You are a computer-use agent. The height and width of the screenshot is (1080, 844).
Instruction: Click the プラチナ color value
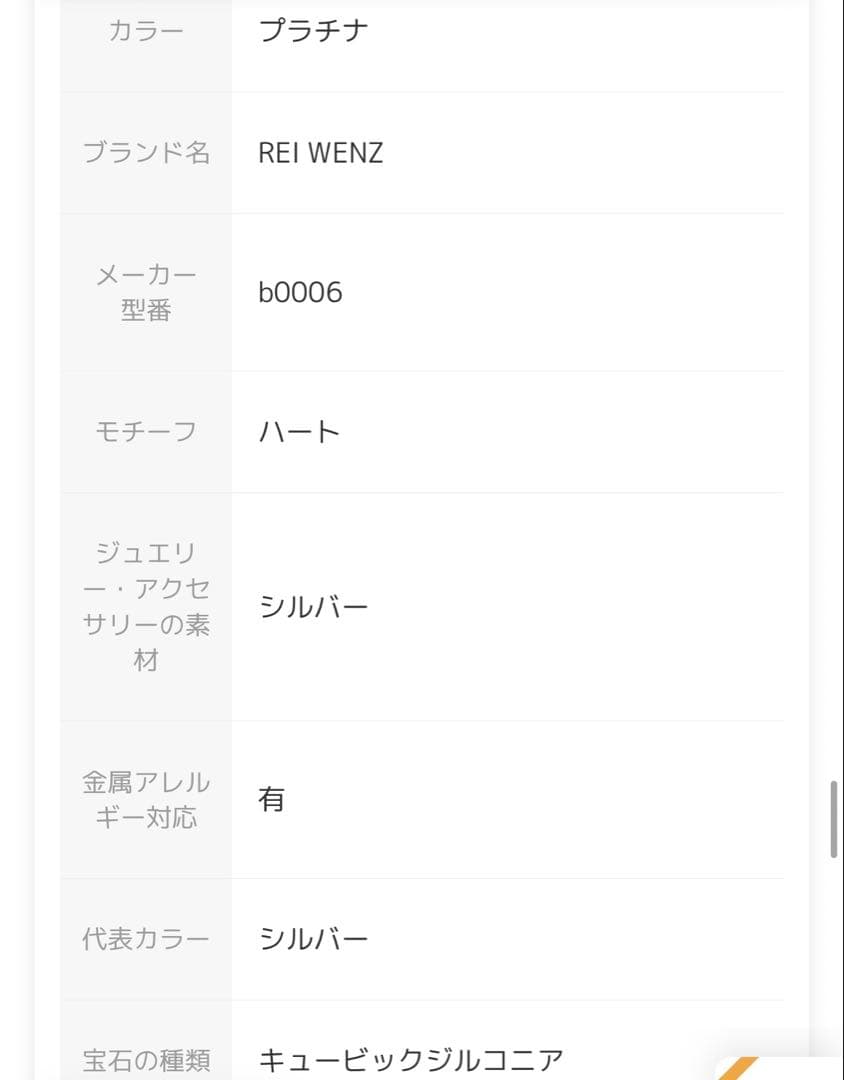click(314, 31)
